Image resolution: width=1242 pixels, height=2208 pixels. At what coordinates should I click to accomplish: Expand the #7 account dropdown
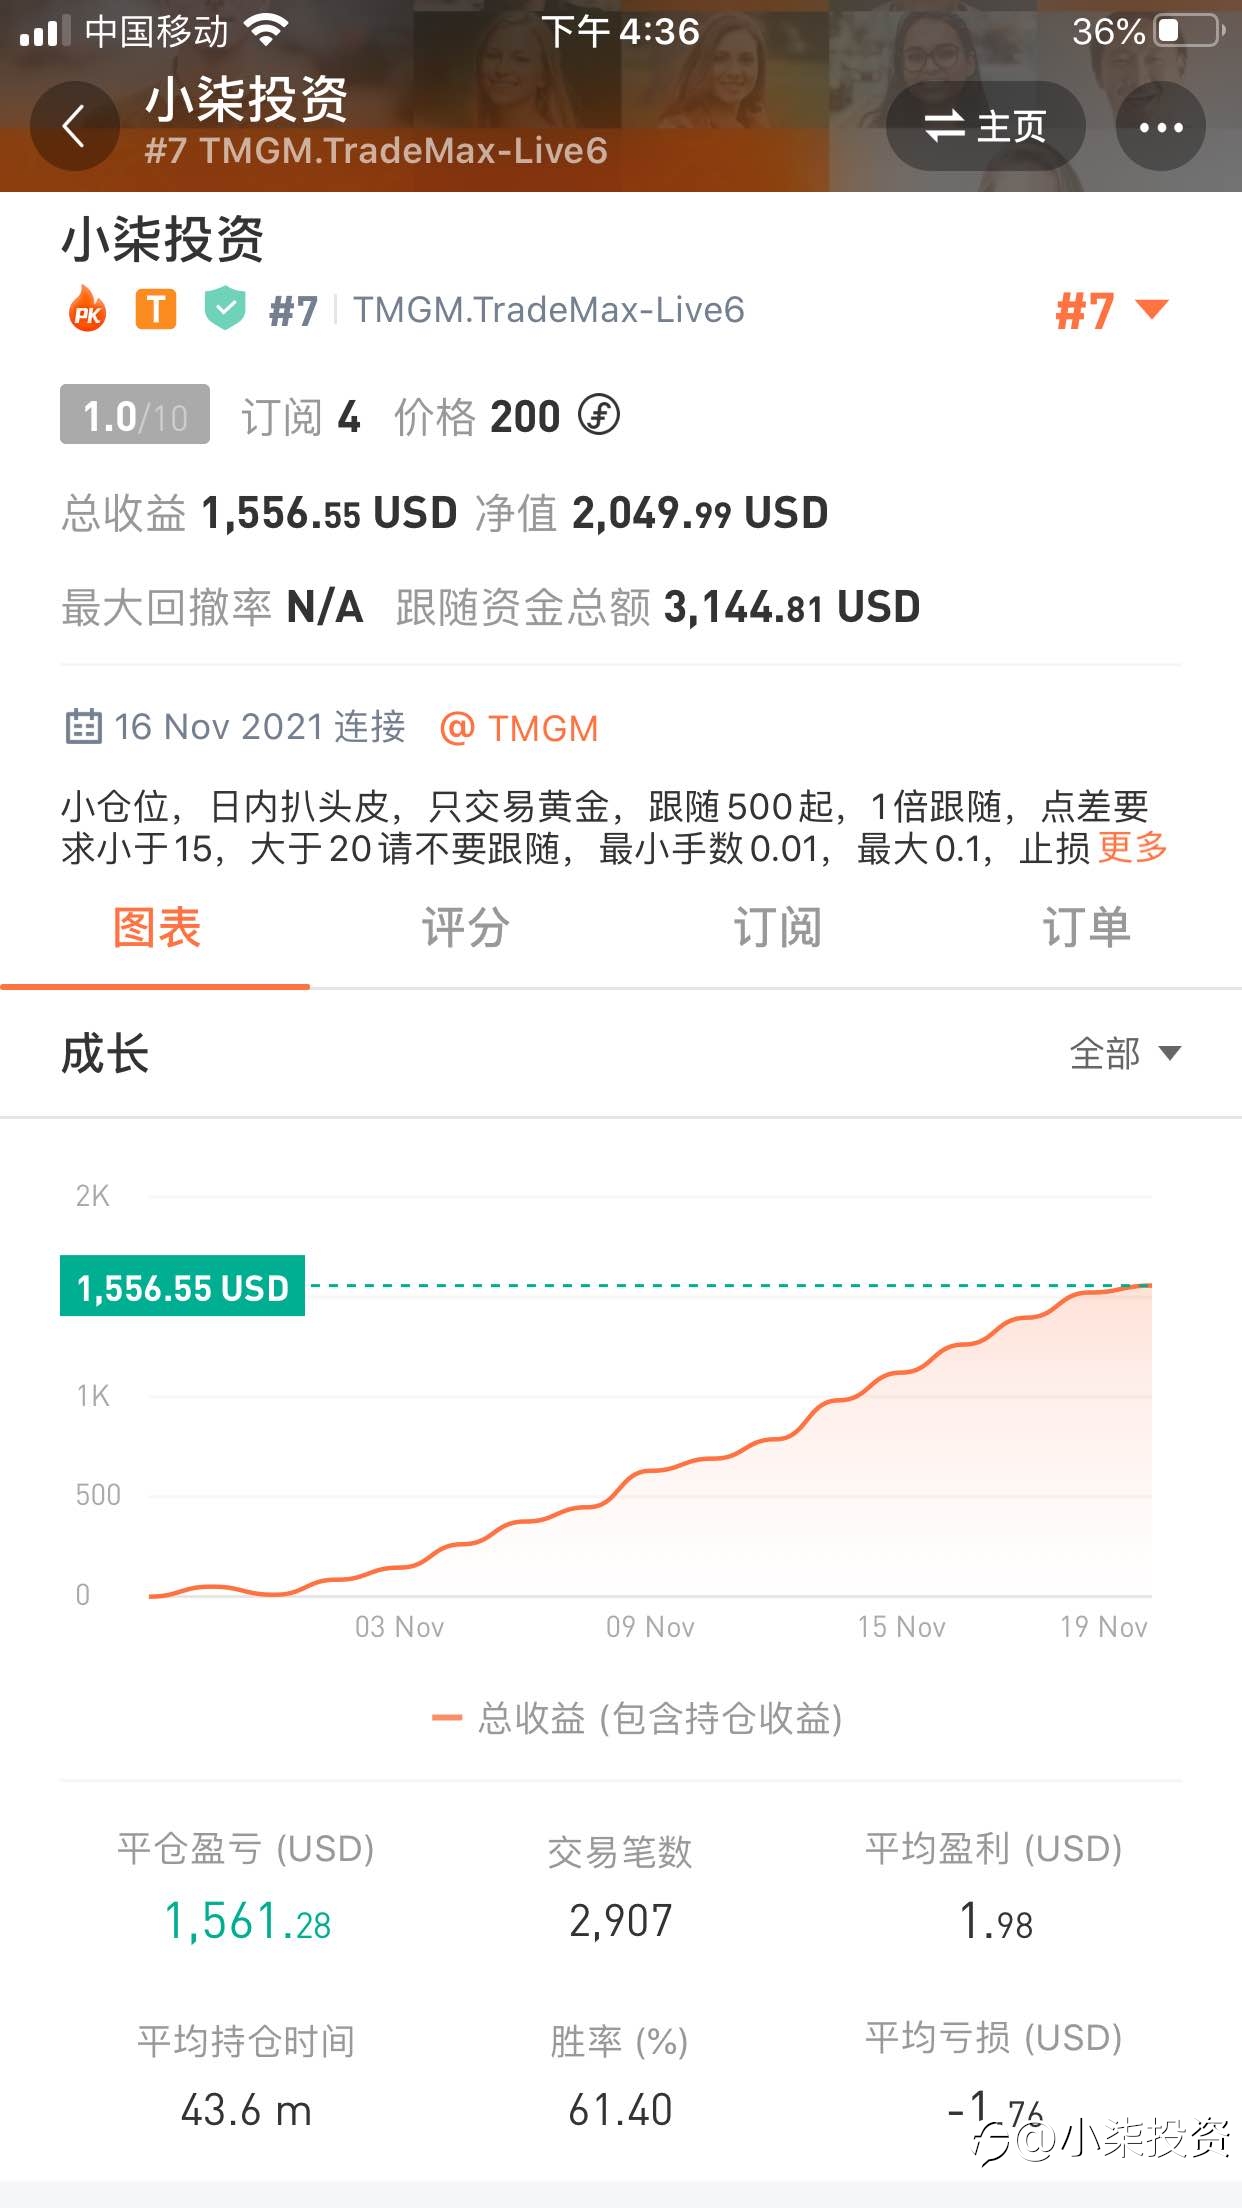click(1111, 310)
